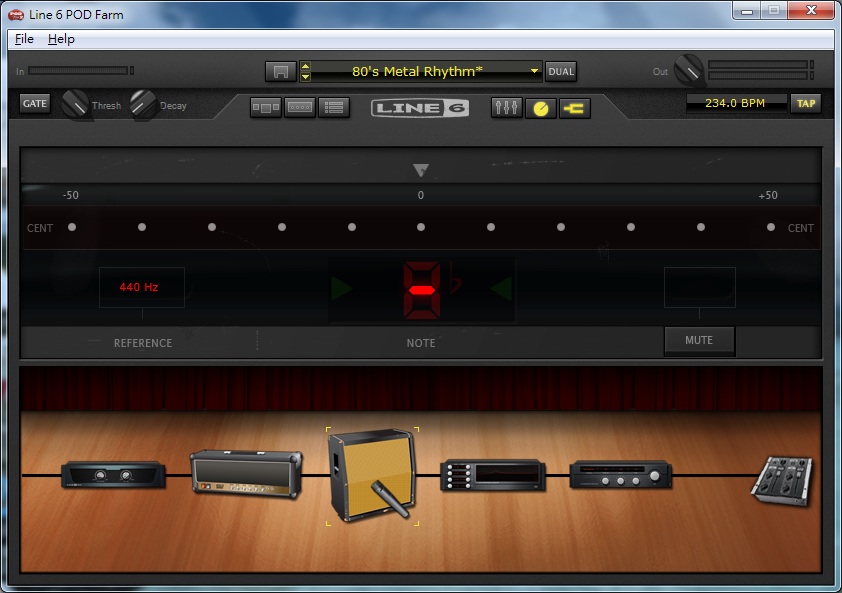Open the Help menu
This screenshot has height=593, width=842.
click(x=61, y=39)
